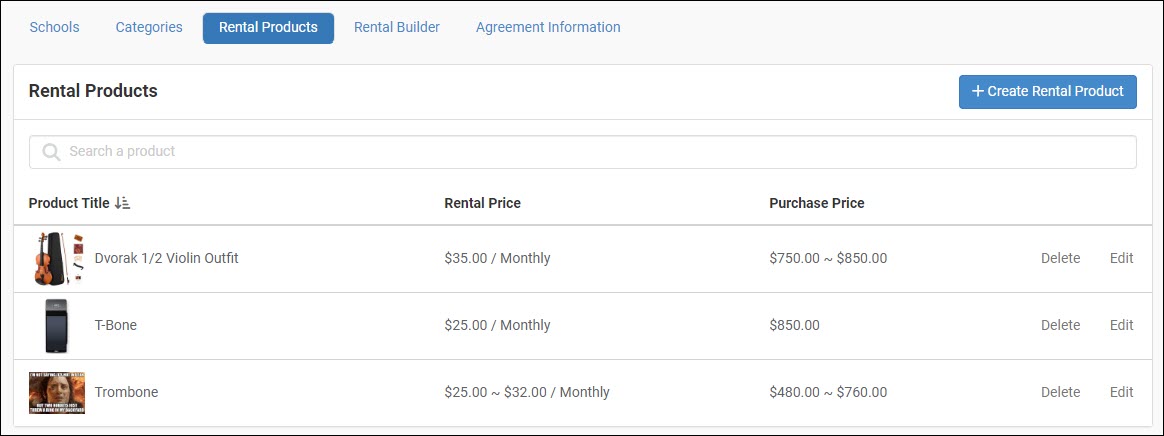Click the sort icon beside Product Title

pos(122,203)
